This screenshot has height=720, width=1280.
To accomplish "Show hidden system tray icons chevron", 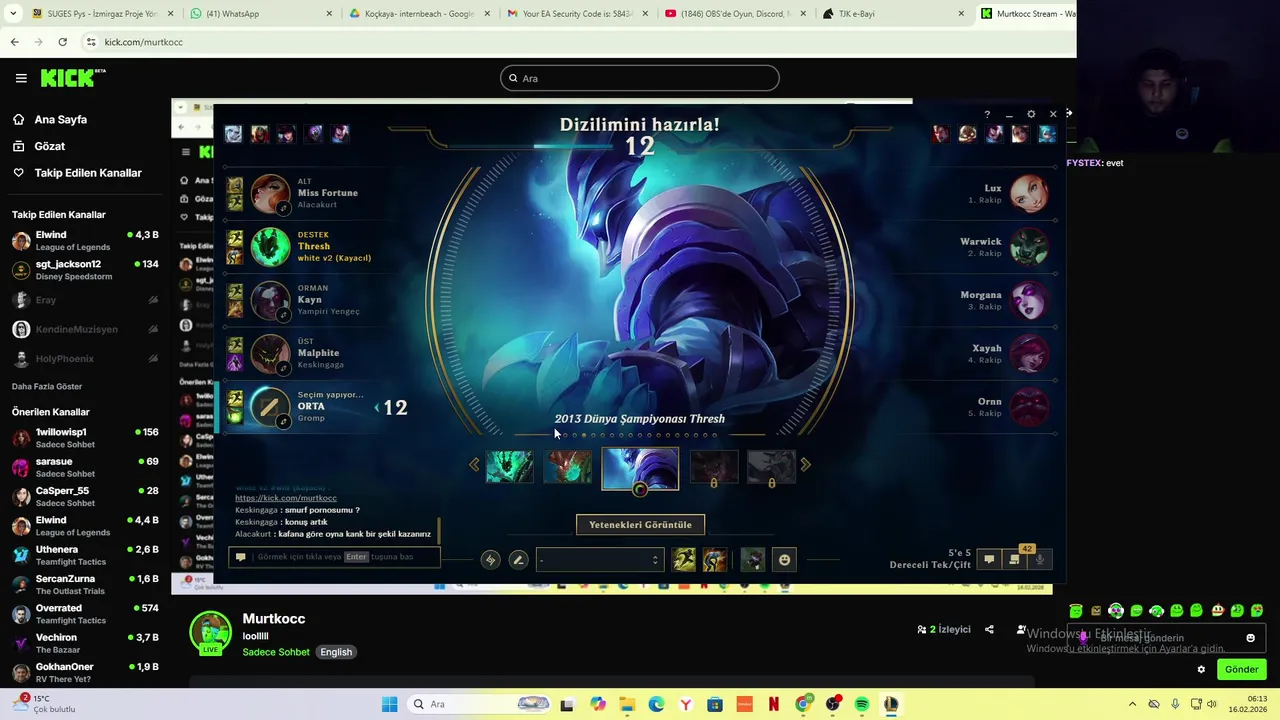I will point(1132,704).
